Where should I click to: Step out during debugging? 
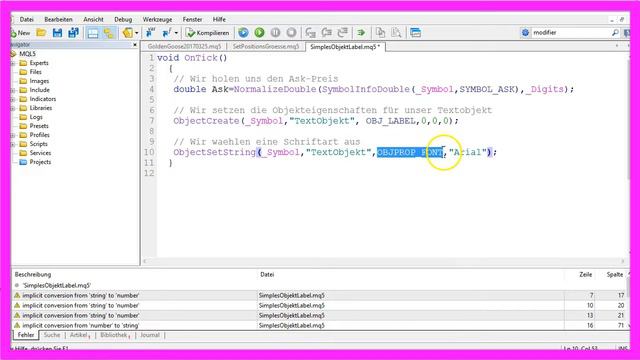343,33
